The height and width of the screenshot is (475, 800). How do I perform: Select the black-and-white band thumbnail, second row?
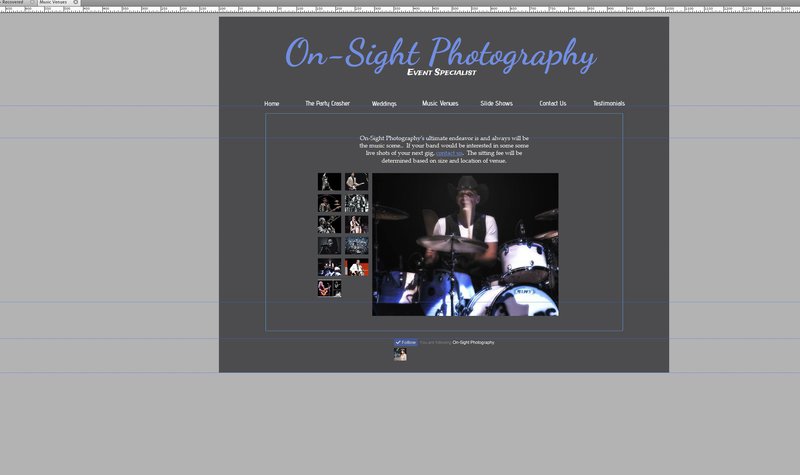coord(357,203)
